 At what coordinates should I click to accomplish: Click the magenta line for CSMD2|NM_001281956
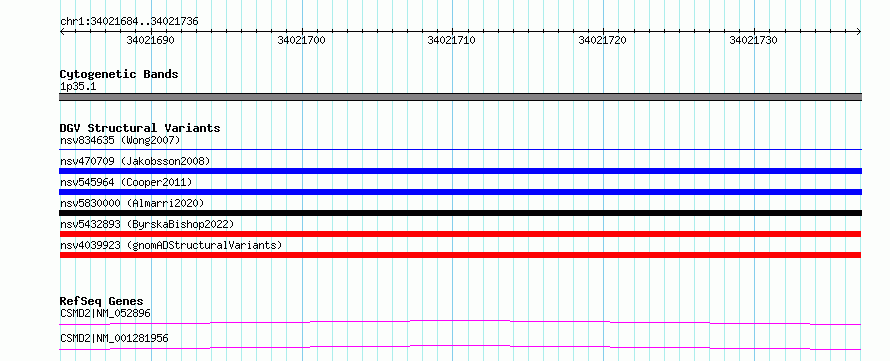[x=460, y=347]
